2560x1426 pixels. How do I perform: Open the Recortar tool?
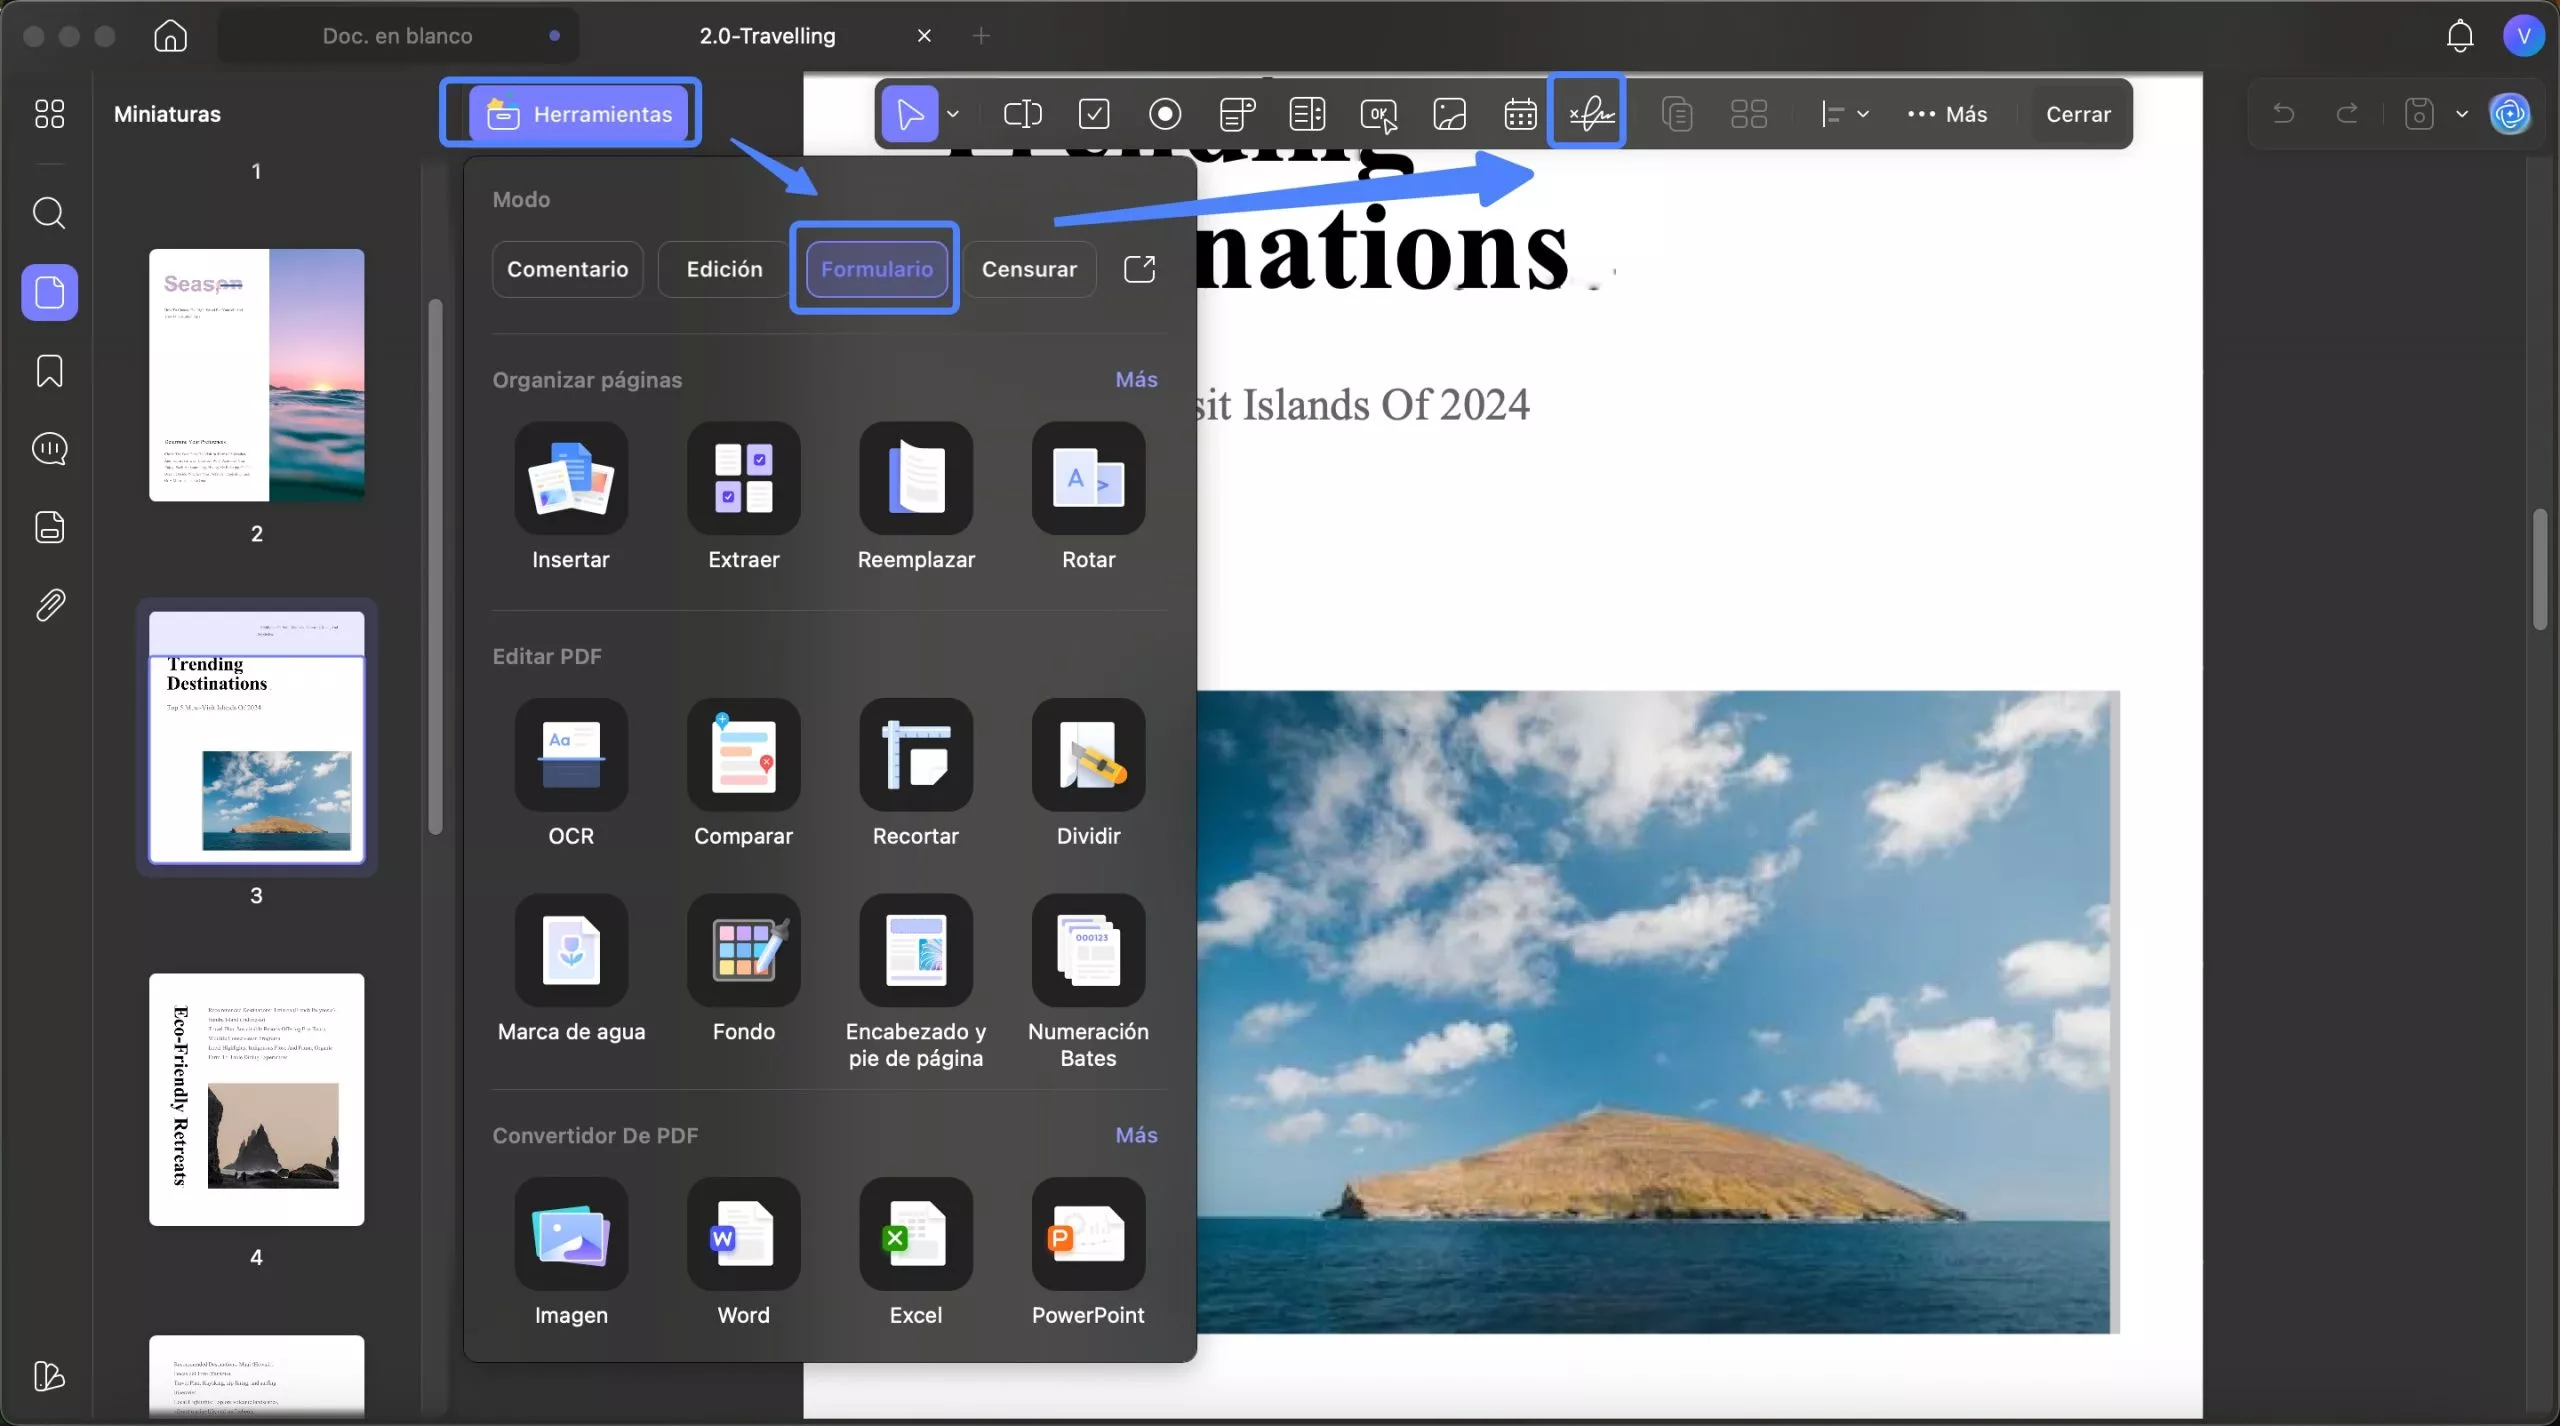click(x=916, y=773)
